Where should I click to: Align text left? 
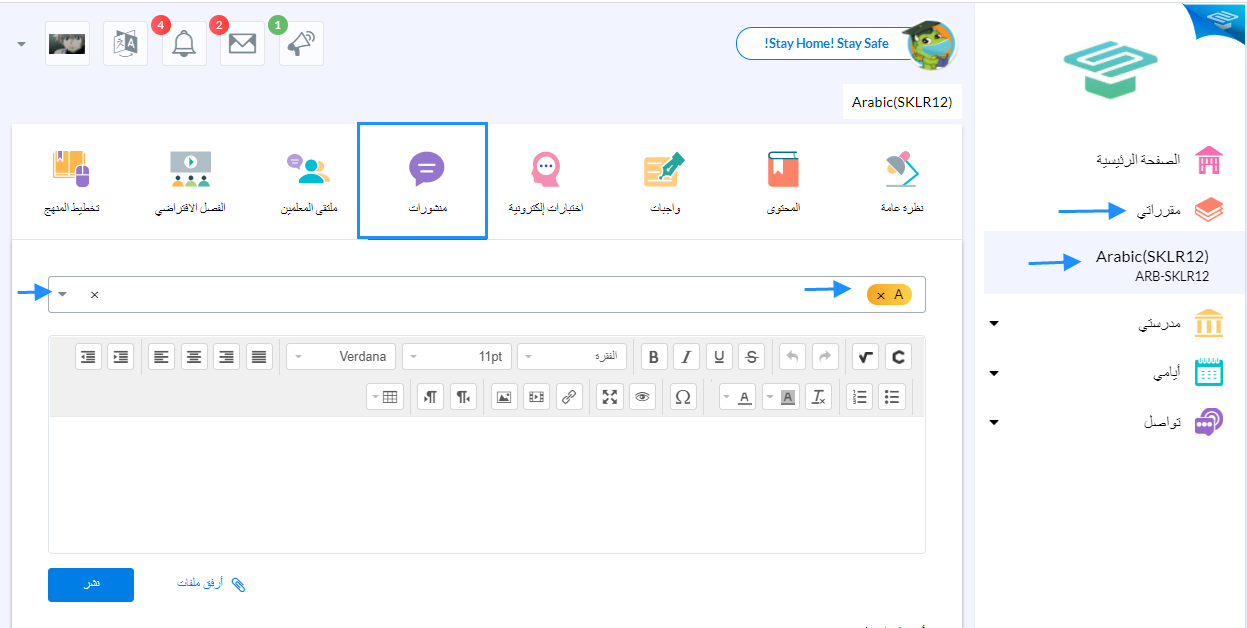161,357
